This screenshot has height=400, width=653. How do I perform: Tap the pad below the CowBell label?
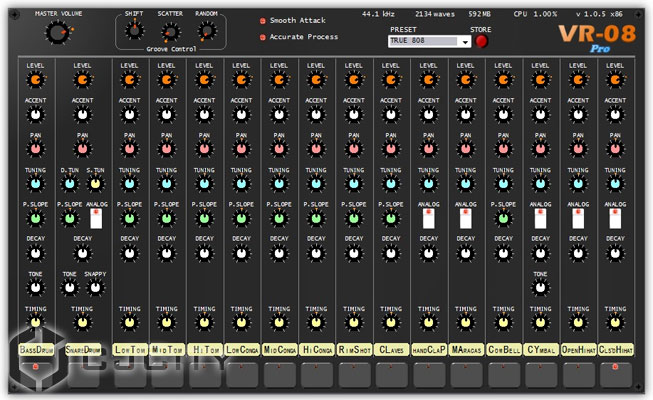pyautogui.click(x=503, y=374)
